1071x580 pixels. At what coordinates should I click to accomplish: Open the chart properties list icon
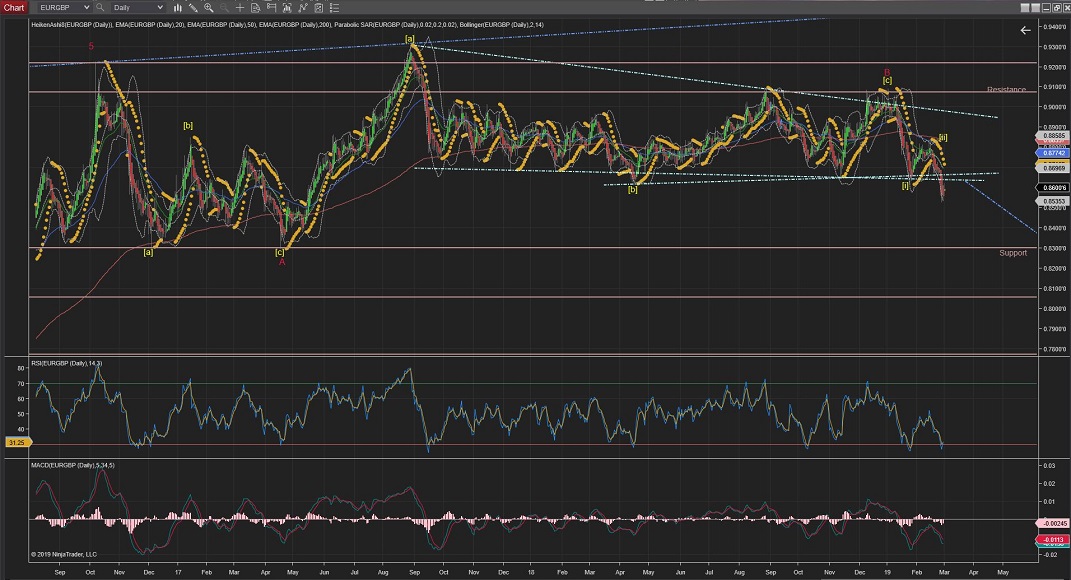[x=334, y=8]
